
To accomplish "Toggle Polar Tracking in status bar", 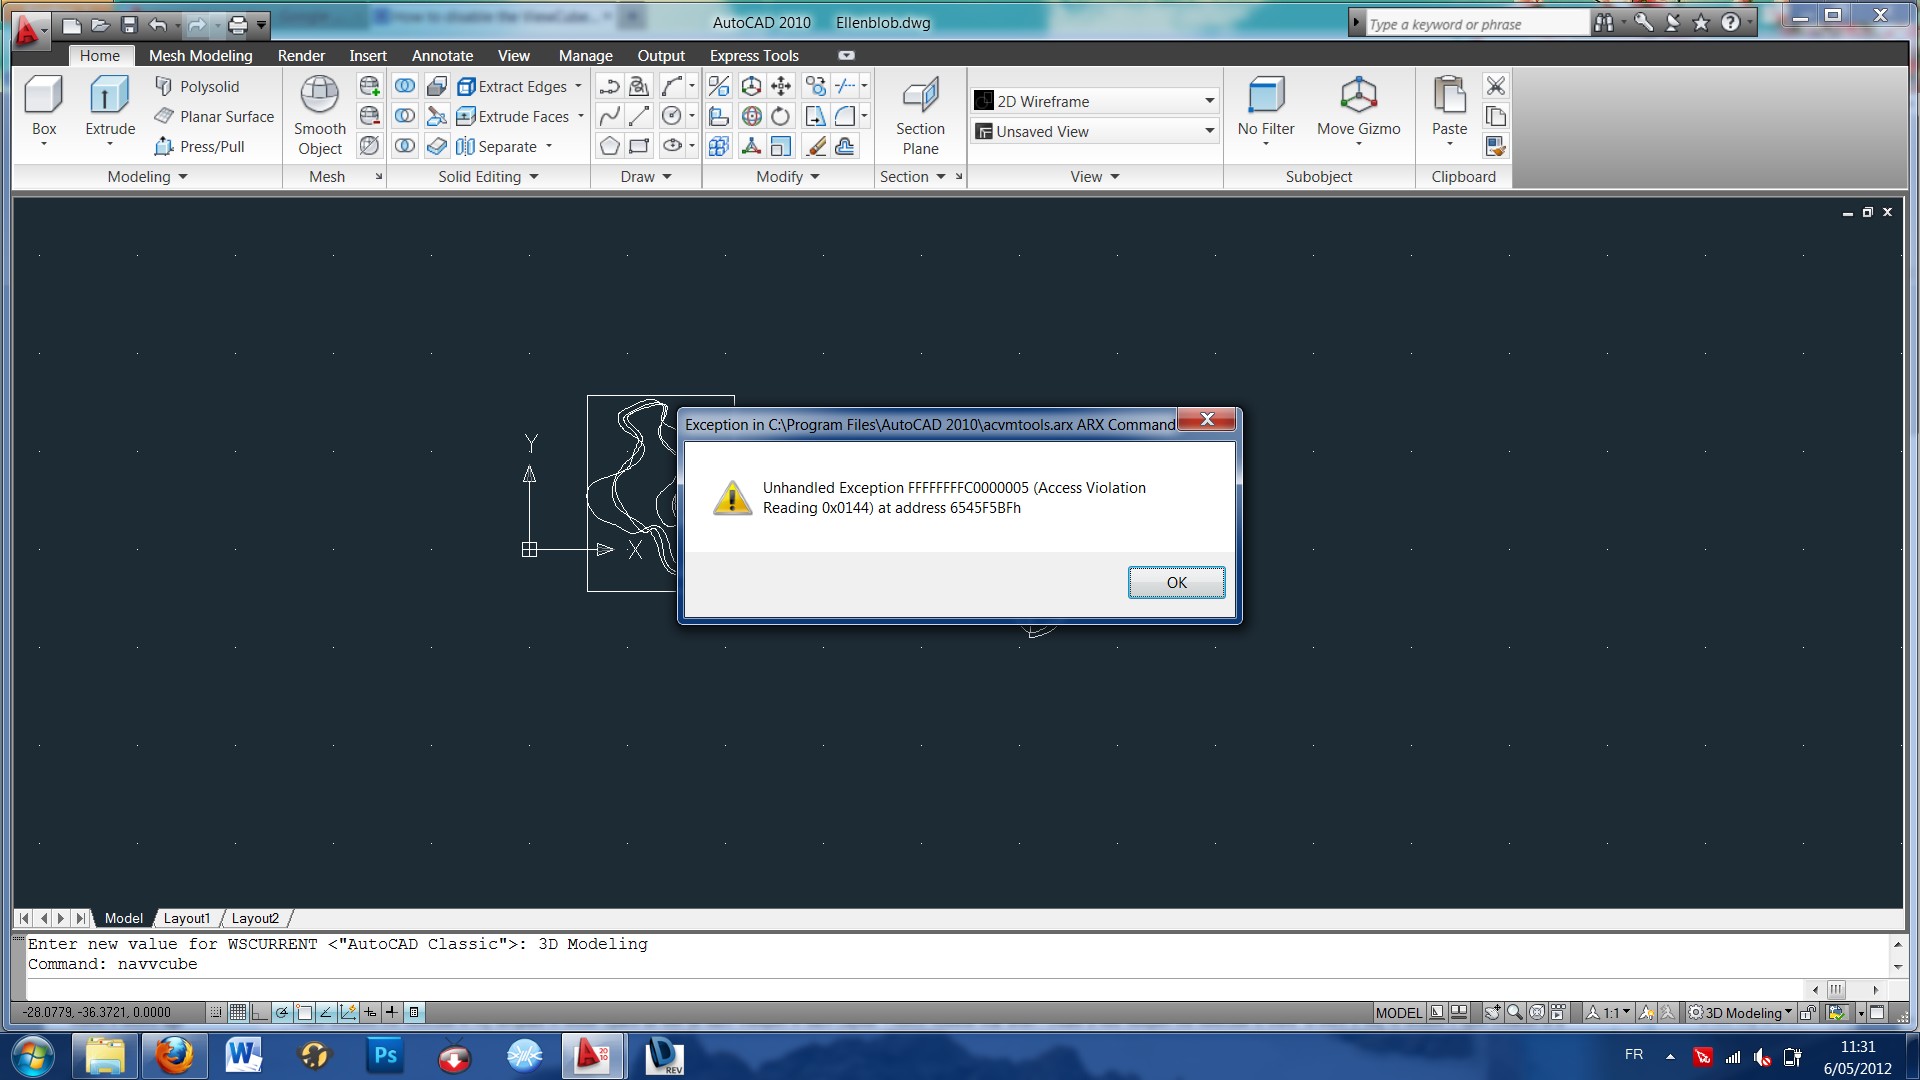I will click(282, 1012).
